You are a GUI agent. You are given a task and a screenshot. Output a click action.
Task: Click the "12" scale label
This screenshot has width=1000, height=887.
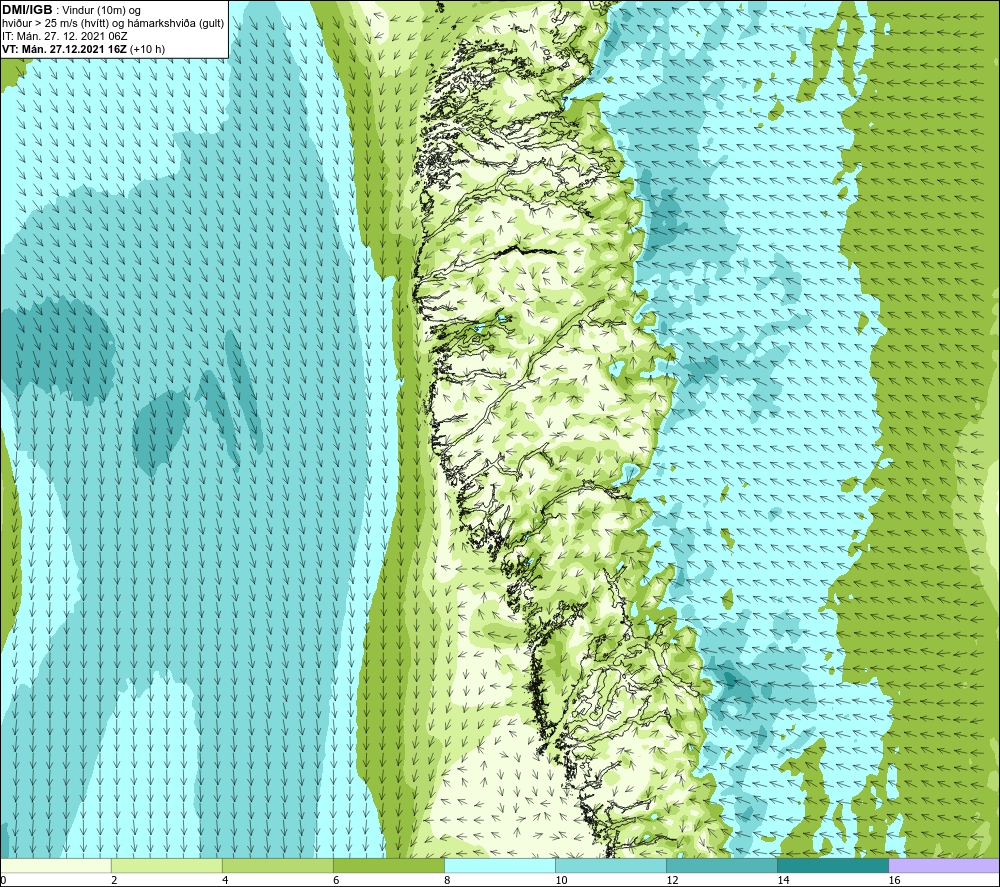[672, 881]
